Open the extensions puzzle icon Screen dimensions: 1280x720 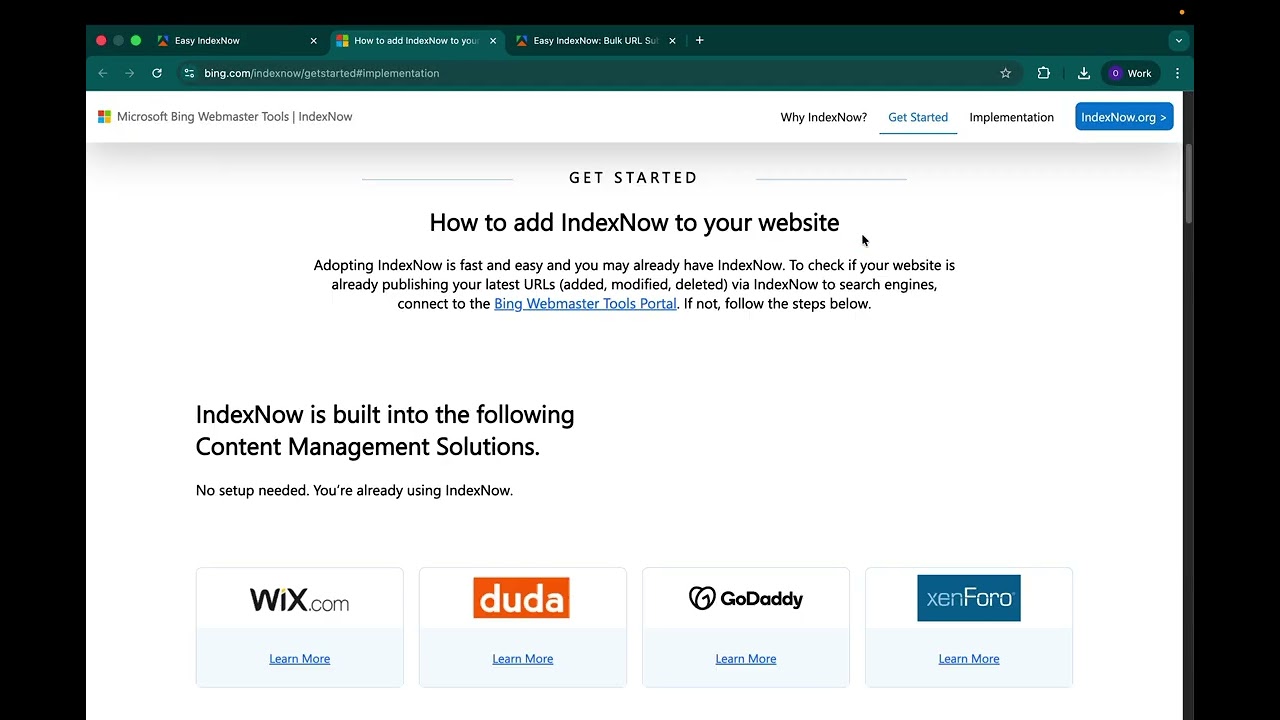(x=1044, y=73)
